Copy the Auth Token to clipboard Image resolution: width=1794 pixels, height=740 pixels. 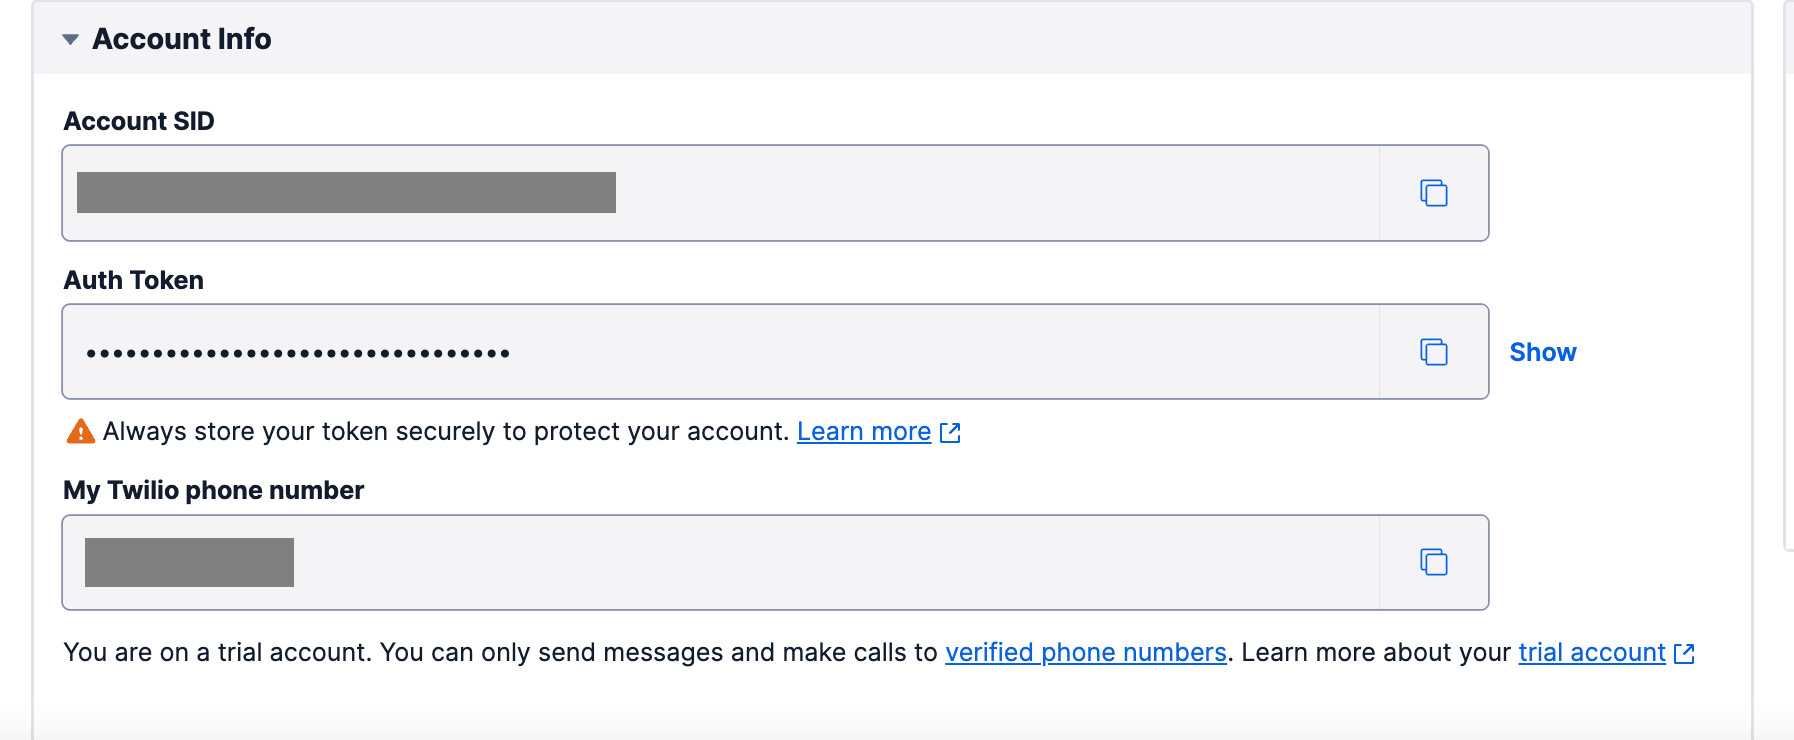(x=1433, y=352)
